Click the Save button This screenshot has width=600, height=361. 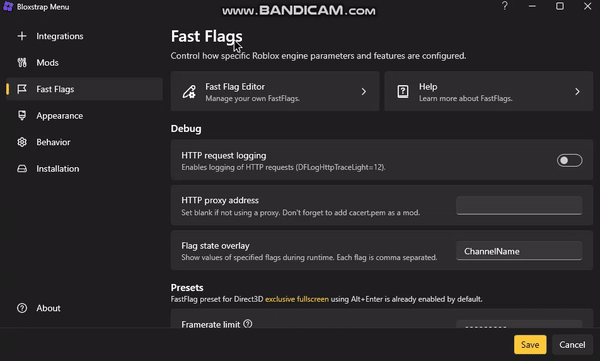point(530,345)
